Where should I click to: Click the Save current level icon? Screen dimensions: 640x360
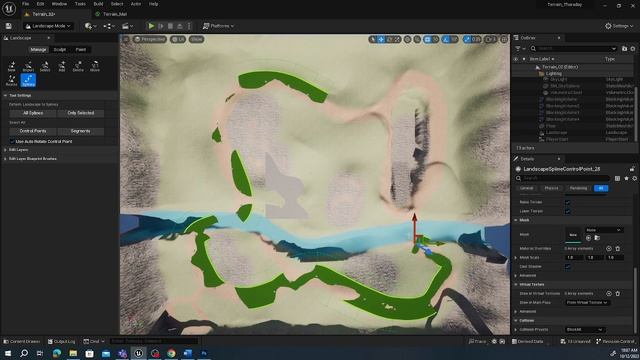pyautogui.click(x=9, y=26)
